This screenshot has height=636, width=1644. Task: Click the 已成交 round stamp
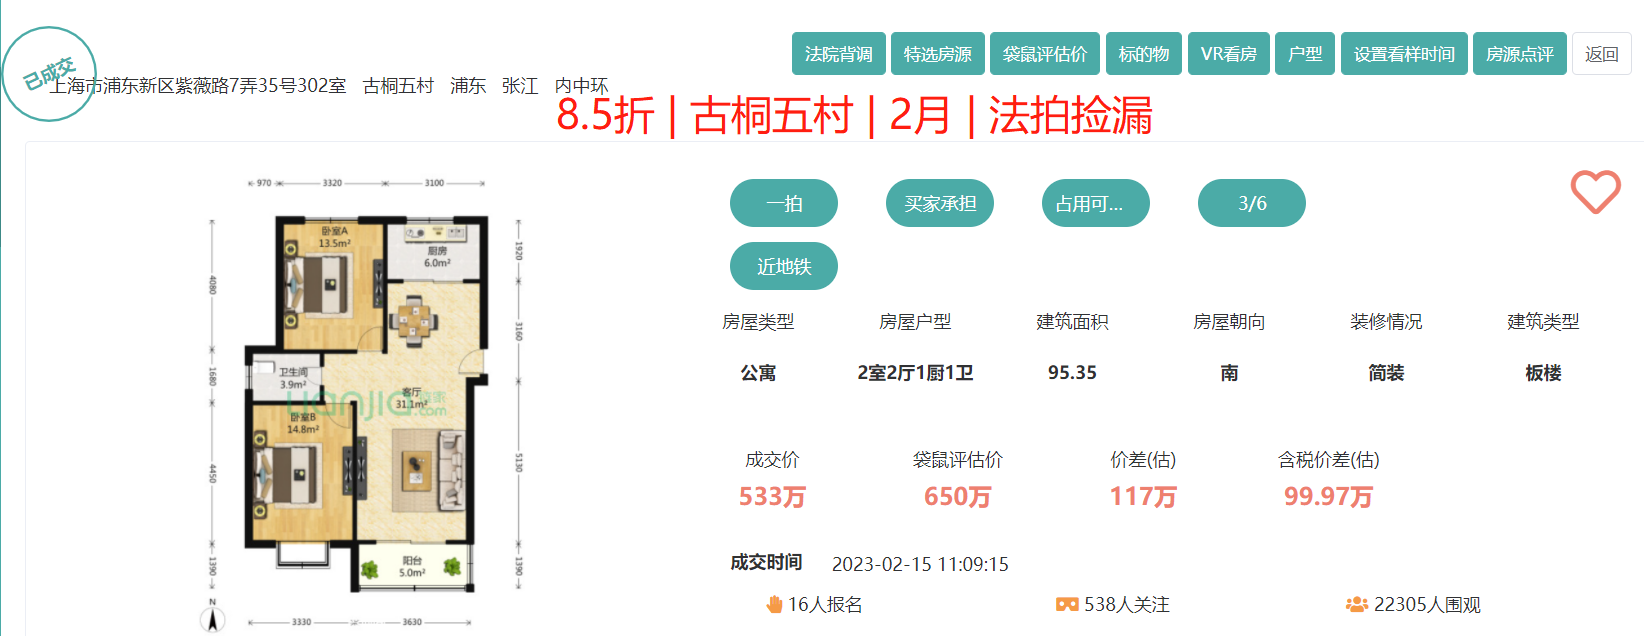pyautogui.click(x=48, y=73)
